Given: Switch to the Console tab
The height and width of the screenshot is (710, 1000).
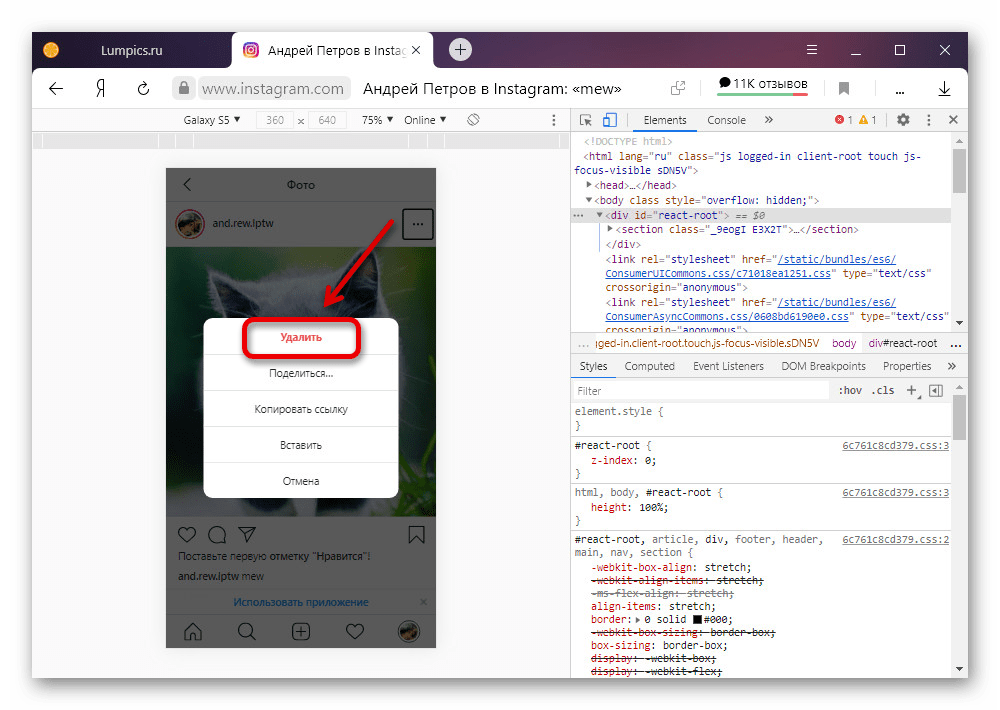Looking at the screenshot, I should click(726, 120).
